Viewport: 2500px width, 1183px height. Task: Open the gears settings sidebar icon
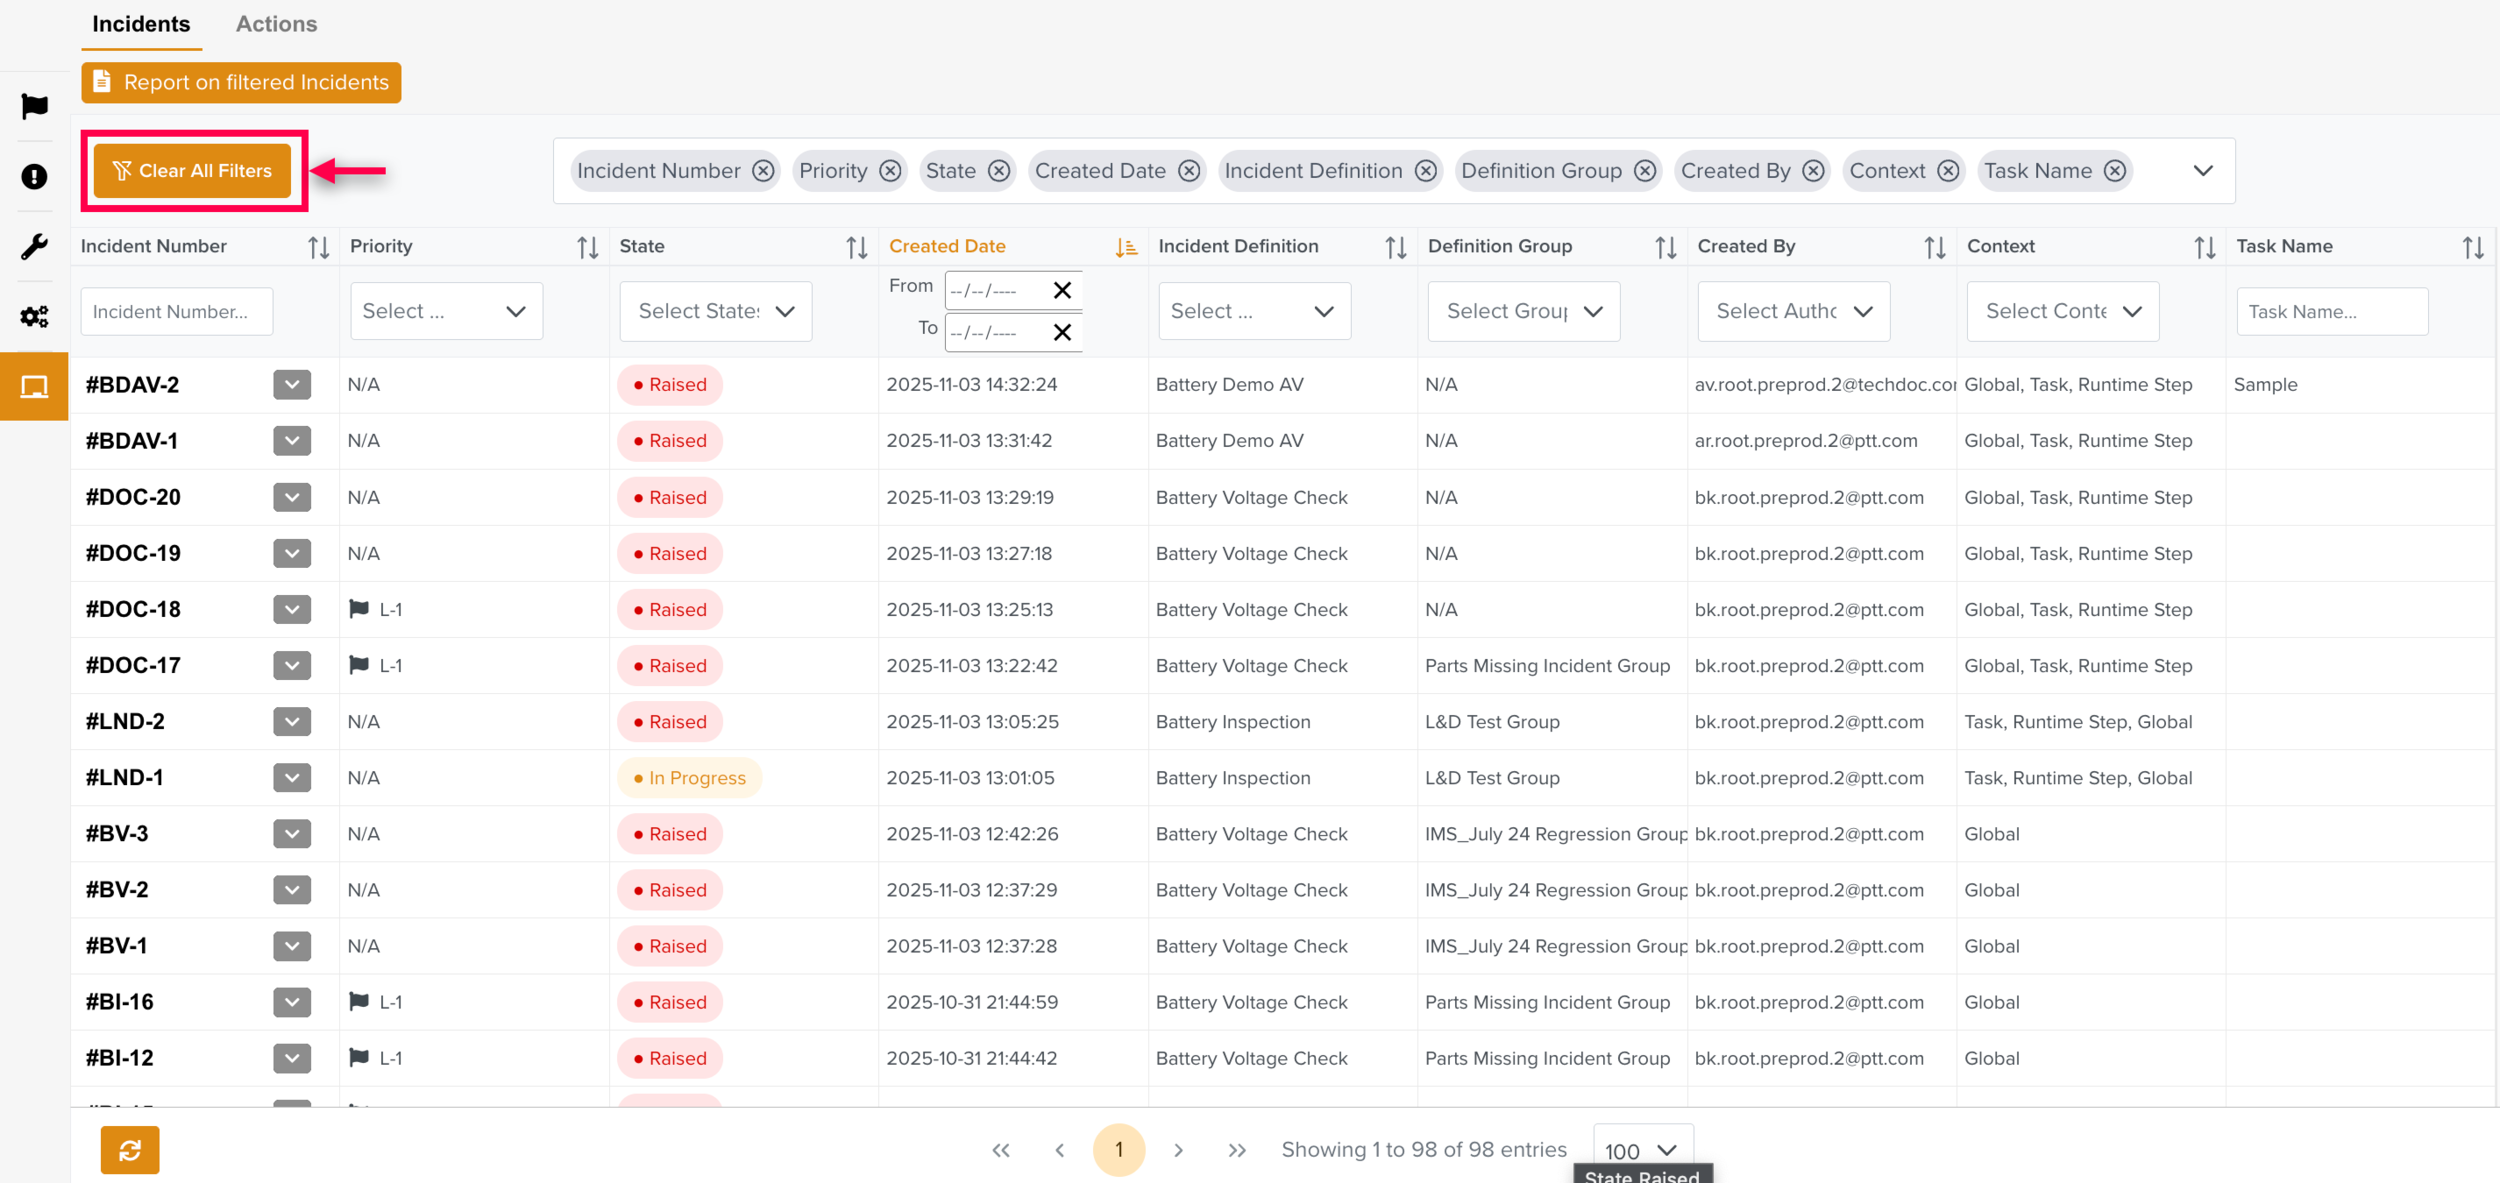point(34,316)
